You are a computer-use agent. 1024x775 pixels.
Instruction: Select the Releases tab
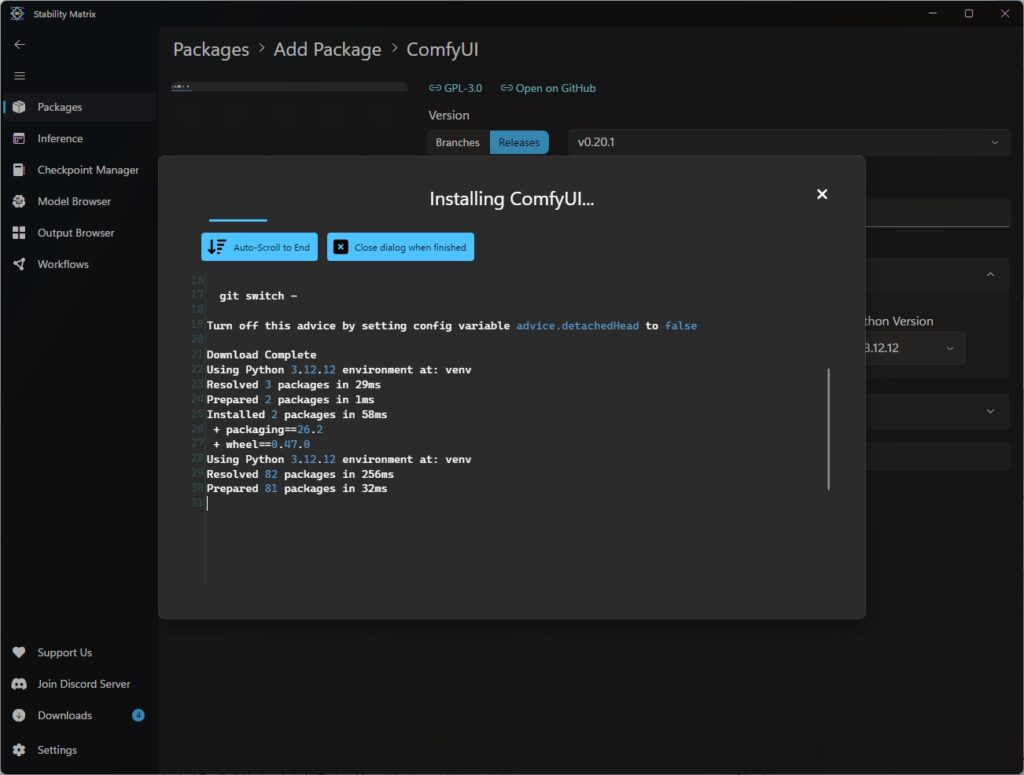point(519,142)
